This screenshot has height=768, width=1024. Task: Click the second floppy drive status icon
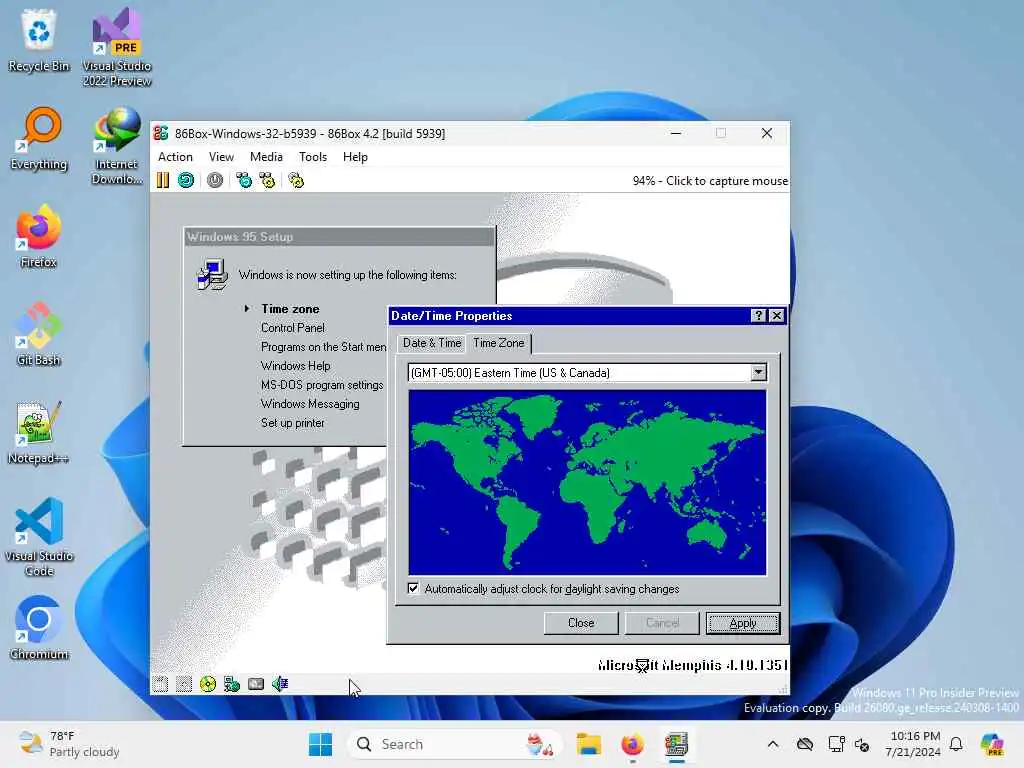184,684
